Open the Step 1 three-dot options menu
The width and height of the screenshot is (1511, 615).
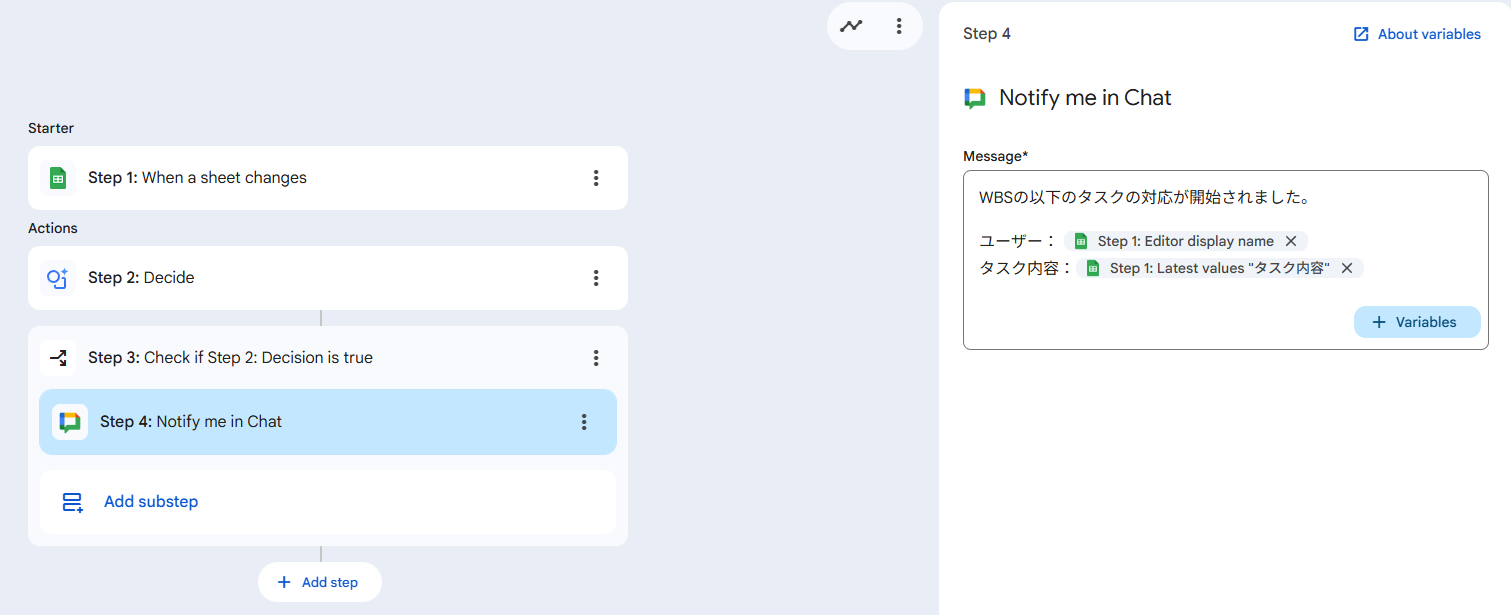(x=596, y=178)
